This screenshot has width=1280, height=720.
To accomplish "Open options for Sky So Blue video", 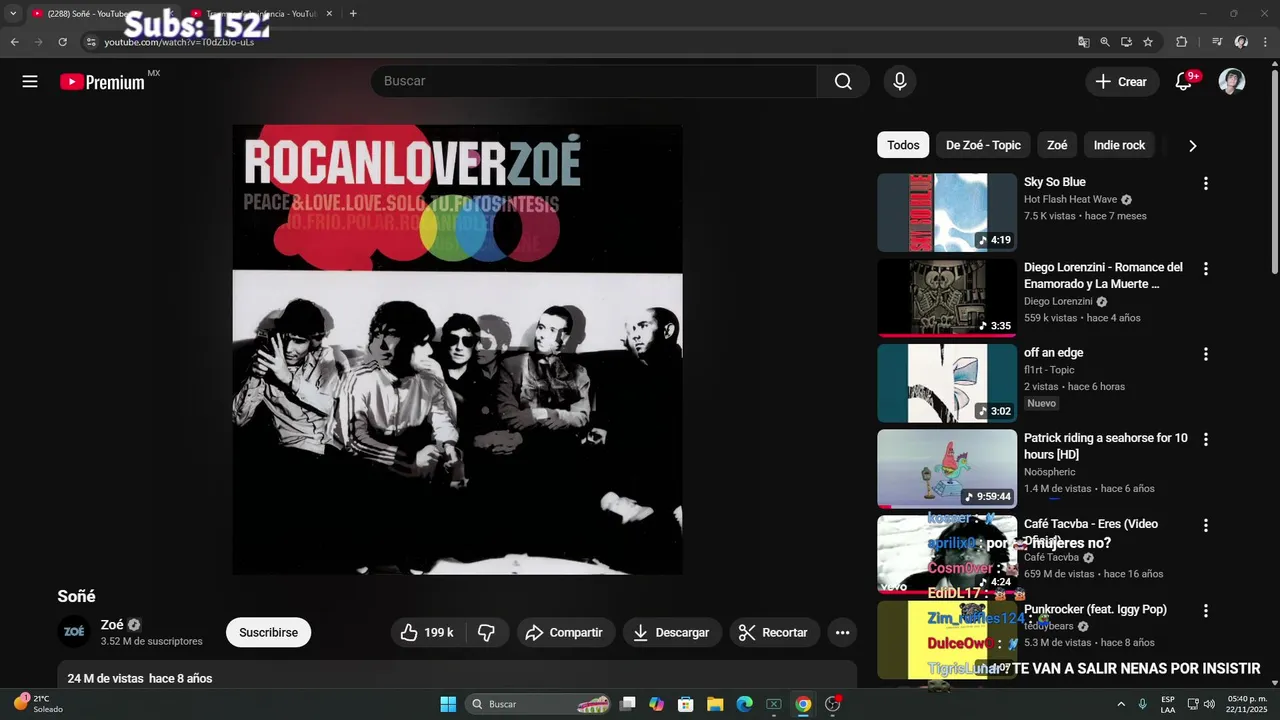I will (x=1205, y=184).
